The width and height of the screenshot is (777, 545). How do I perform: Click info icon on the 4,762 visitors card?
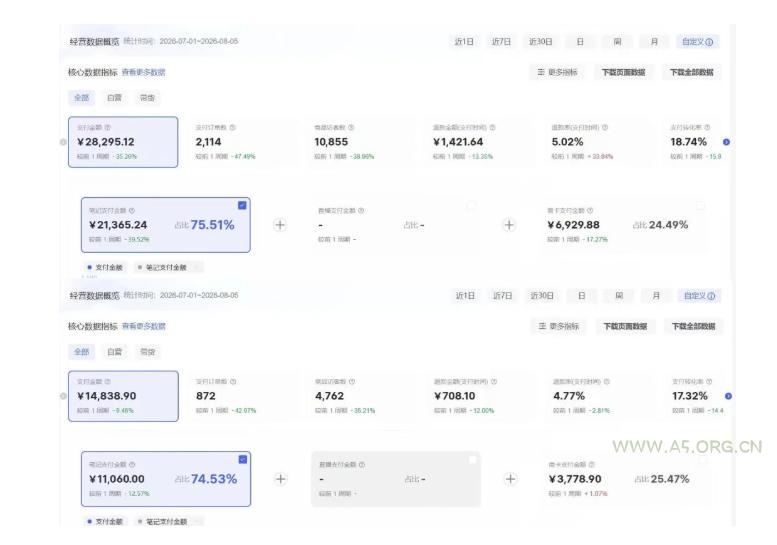click(x=352, y=382)
